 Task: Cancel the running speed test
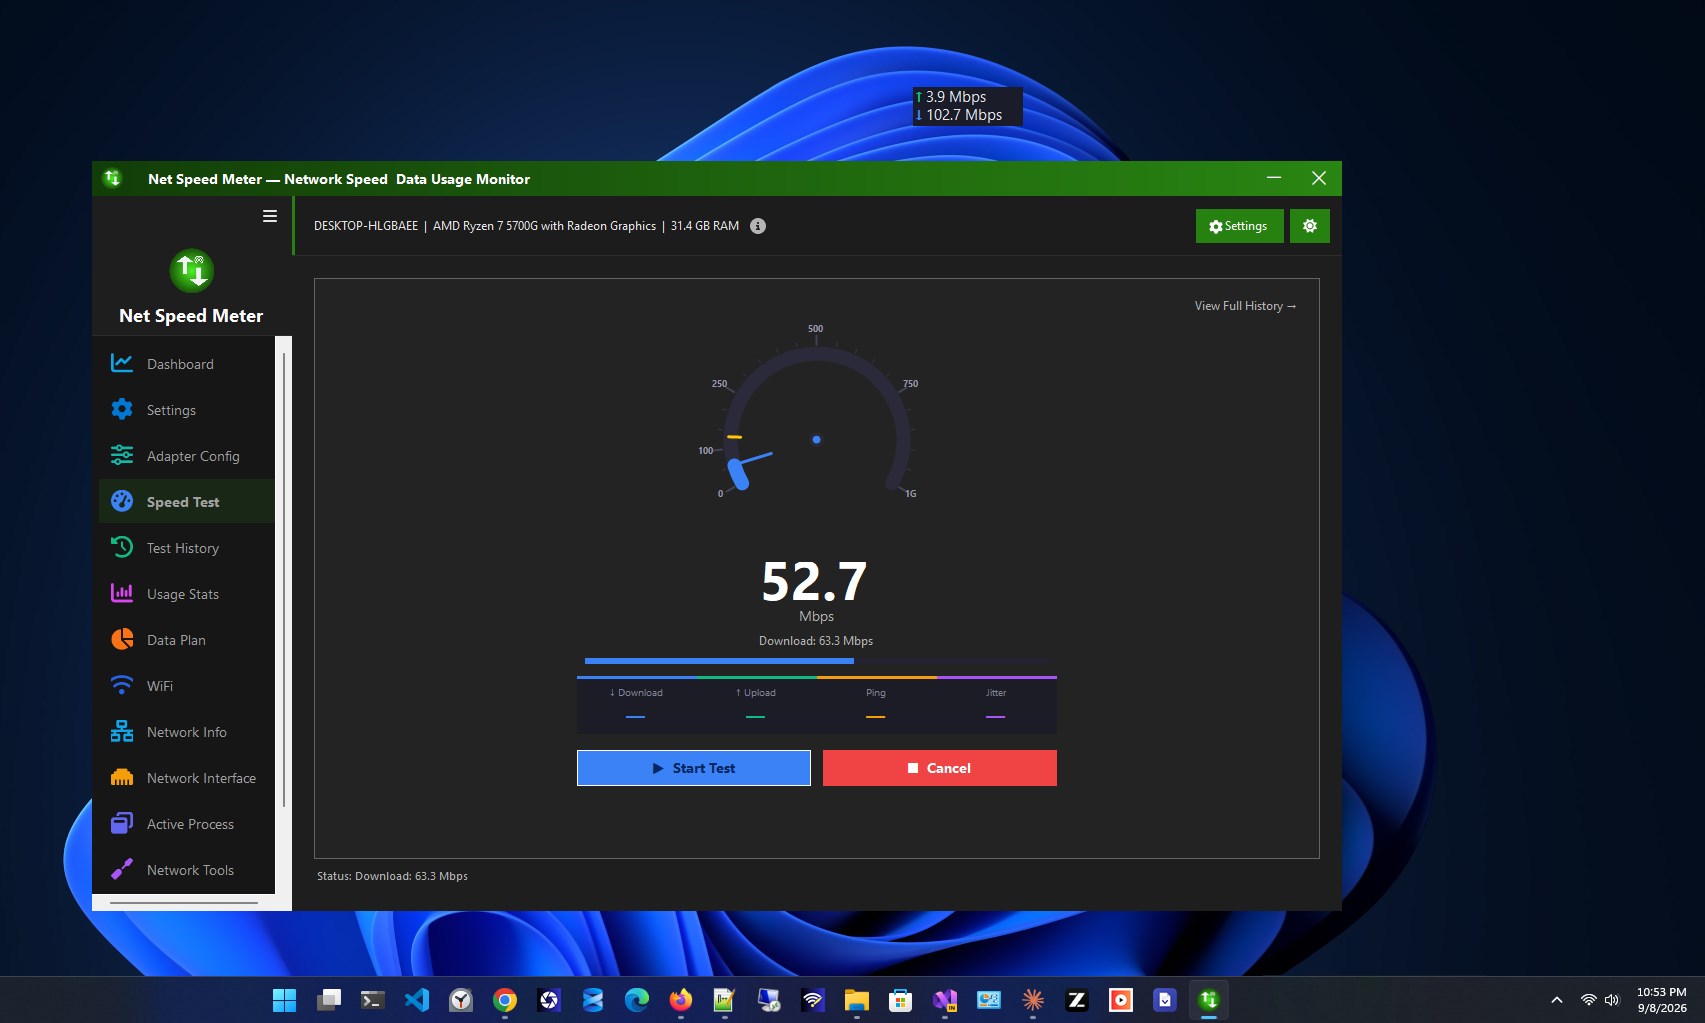(940, 768)
